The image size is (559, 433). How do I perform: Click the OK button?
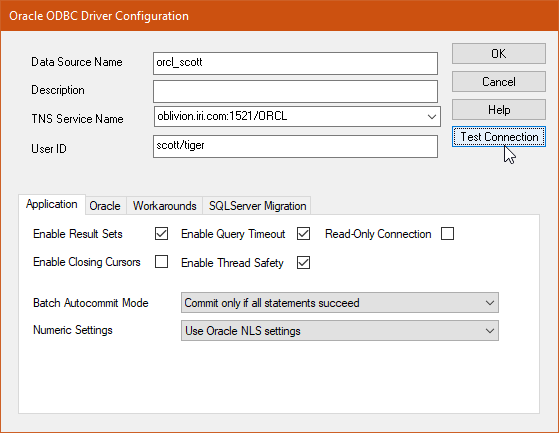(499, 54)
